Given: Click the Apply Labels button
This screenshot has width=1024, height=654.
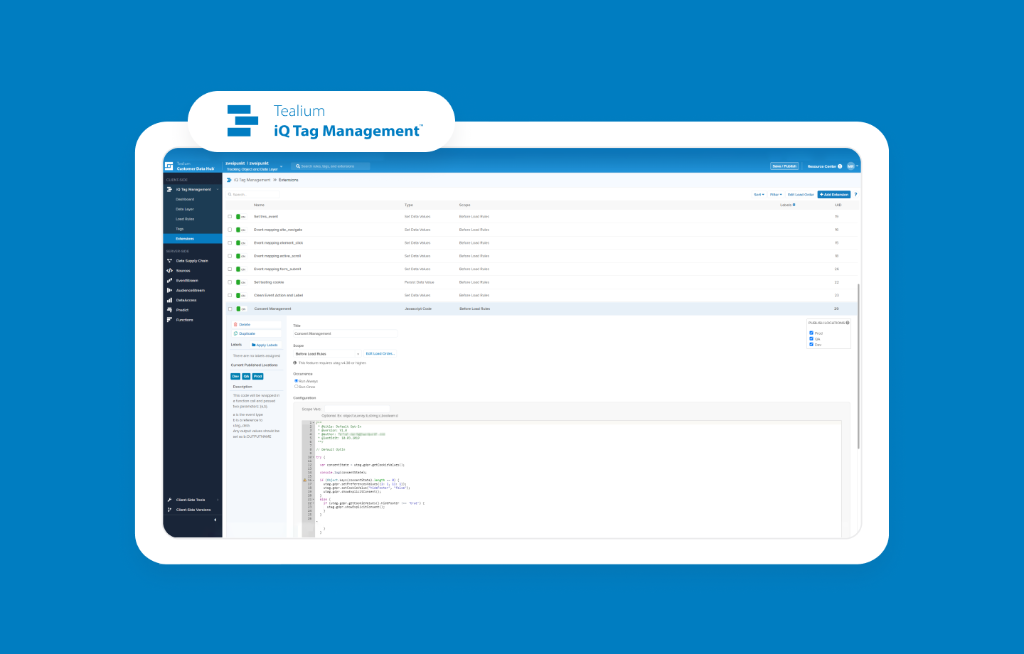Looking at the screenshot, I should 264,345.
